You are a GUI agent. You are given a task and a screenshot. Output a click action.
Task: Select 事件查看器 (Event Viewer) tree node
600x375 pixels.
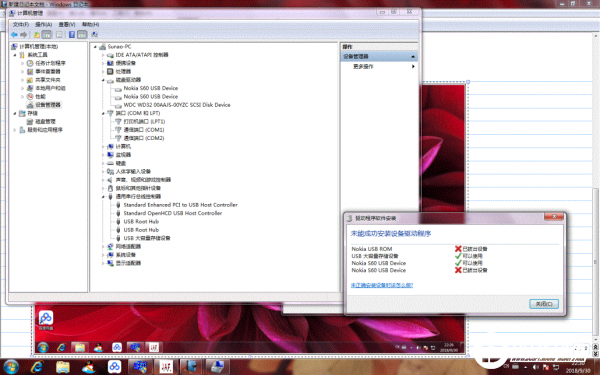[x=48, y=71]
